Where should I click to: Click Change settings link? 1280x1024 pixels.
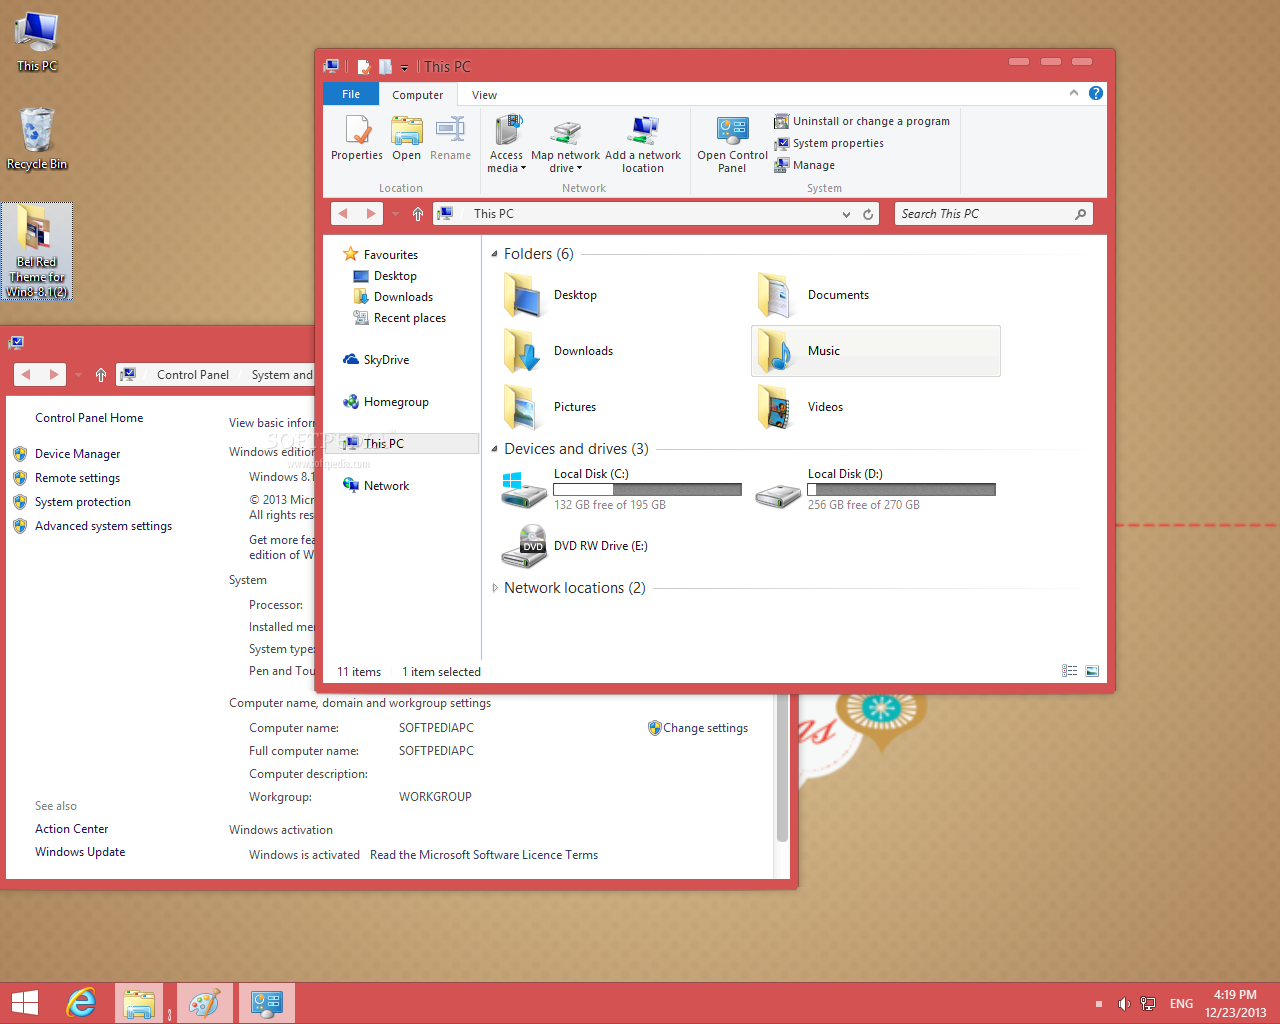coord(705,728)
